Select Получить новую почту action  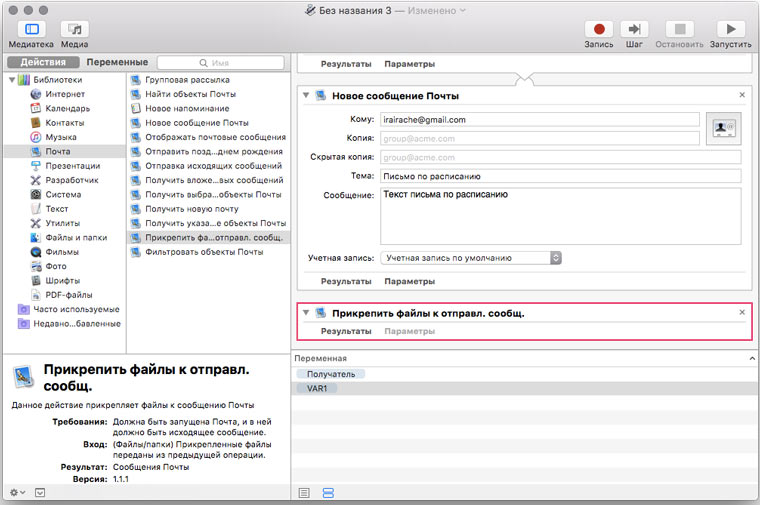pos(192,209)
